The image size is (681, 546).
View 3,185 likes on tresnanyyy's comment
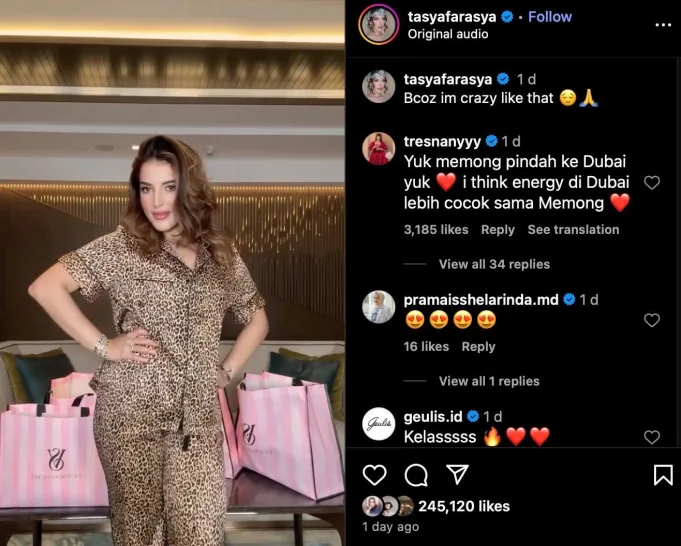436,229
